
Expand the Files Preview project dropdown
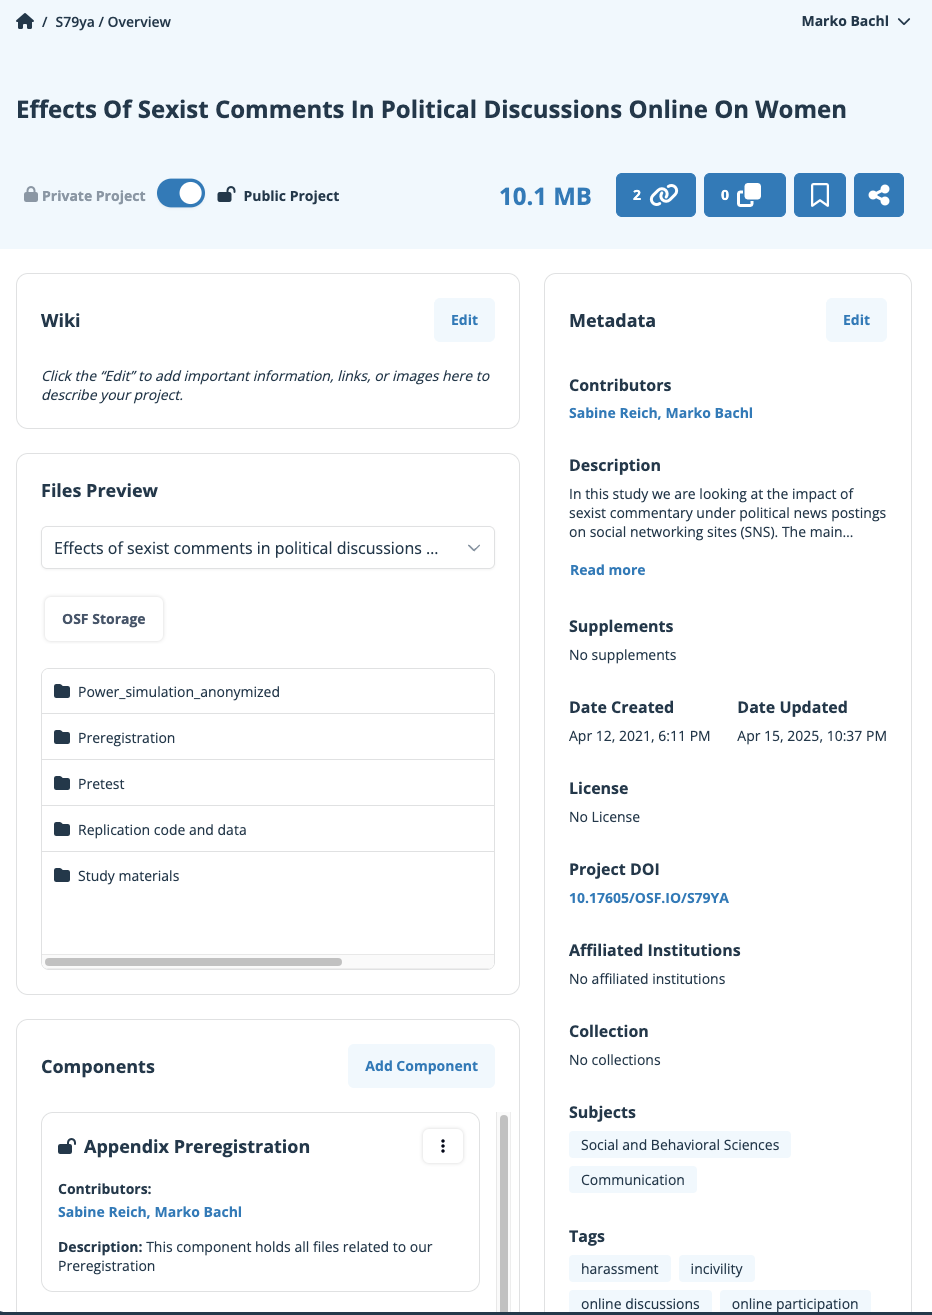267,548
